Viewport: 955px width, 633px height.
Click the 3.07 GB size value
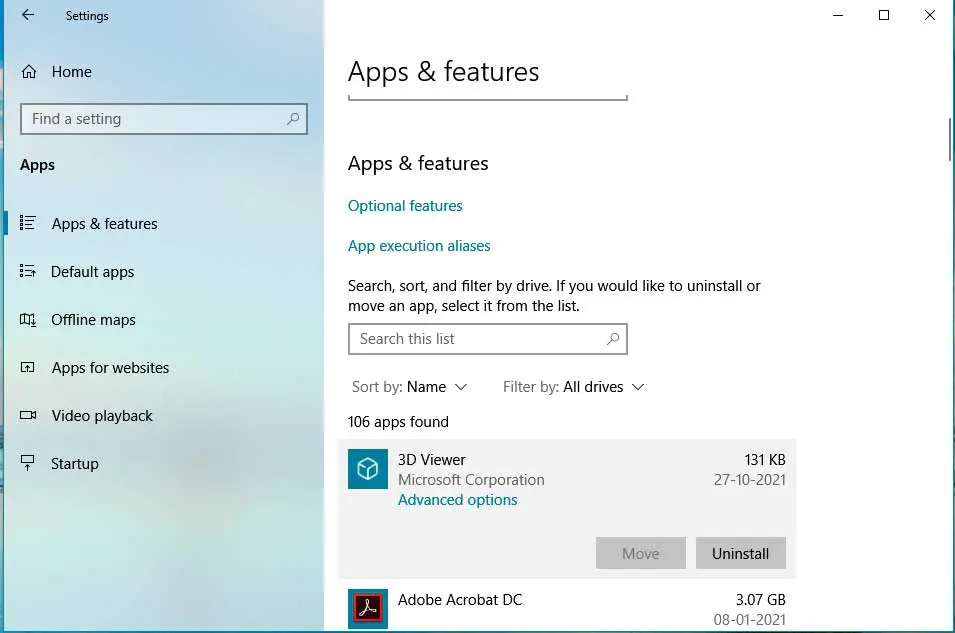(x=761, y=600)
